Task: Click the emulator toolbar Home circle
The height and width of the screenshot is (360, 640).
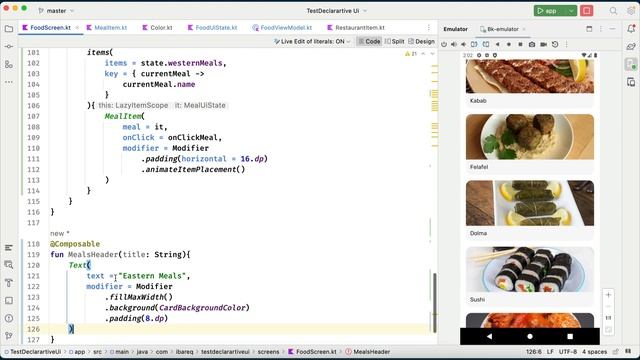Action: coord(509,44)
